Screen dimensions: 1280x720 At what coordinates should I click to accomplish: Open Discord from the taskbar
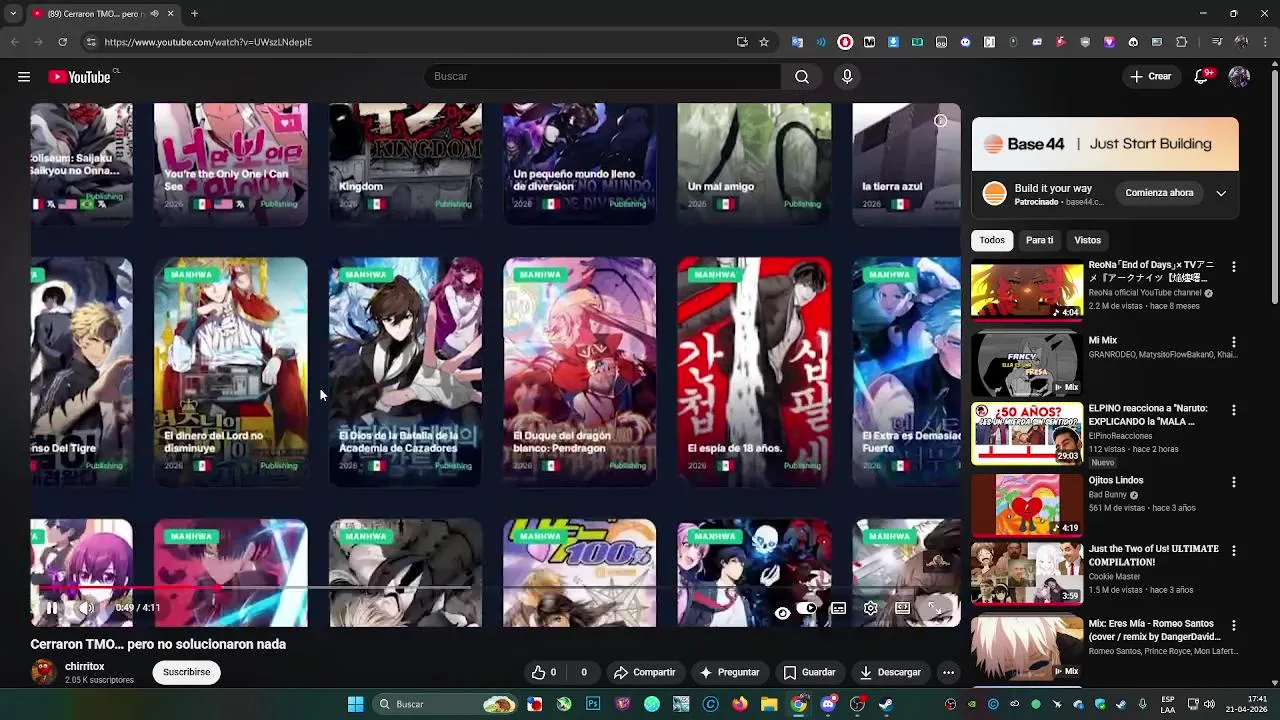click(x=828, y=704)
